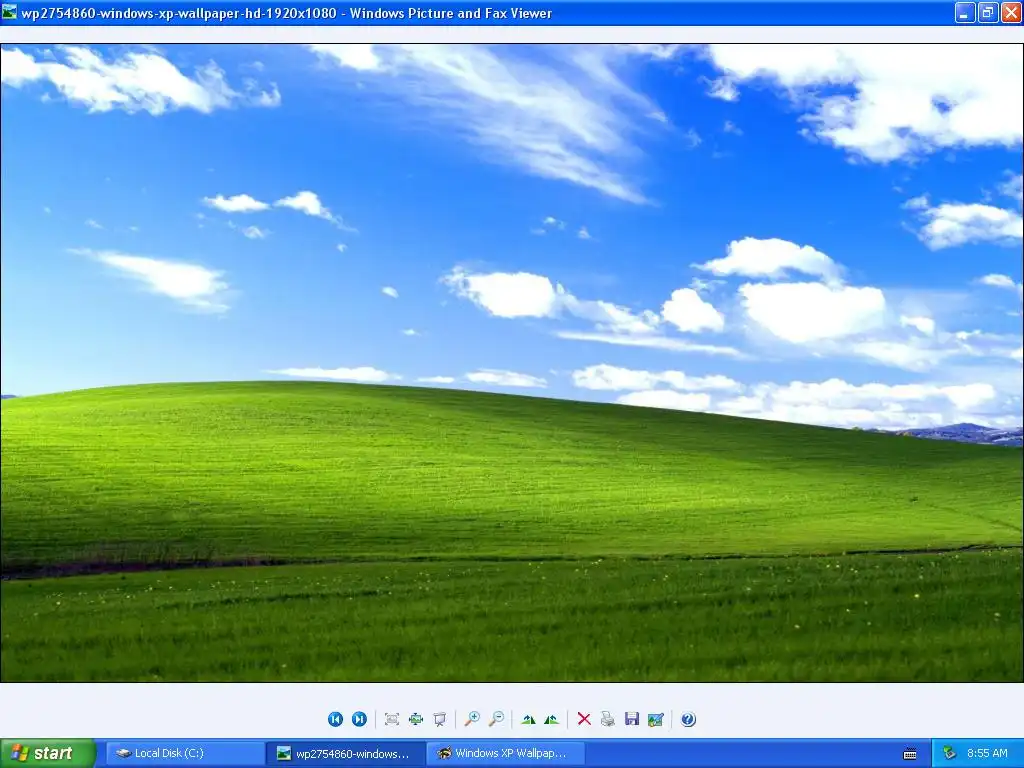
Task: Open image for editing
Action: pyautogui.click(x=656, y=719)
